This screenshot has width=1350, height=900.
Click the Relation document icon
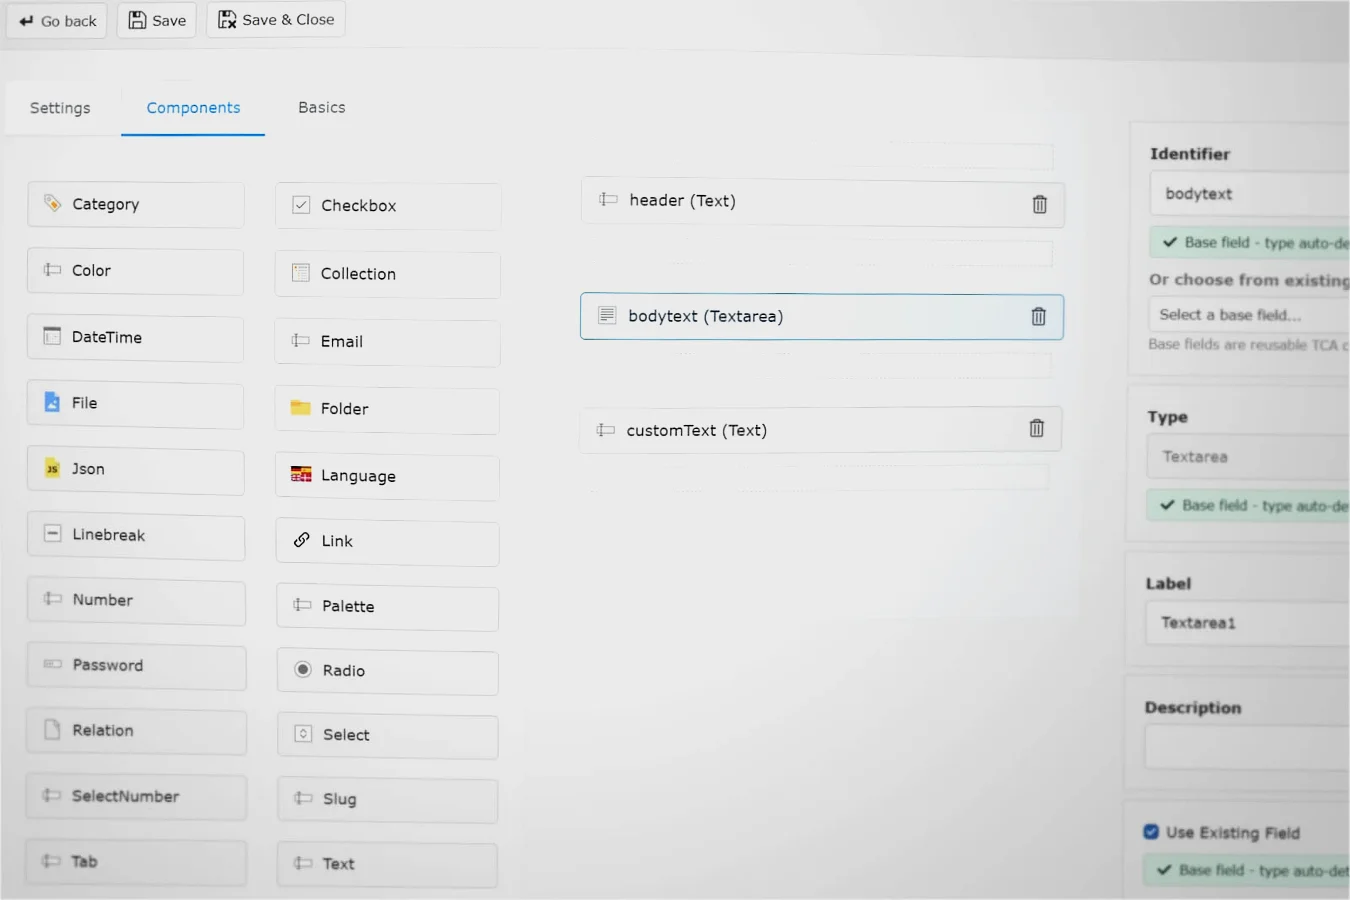52,729
